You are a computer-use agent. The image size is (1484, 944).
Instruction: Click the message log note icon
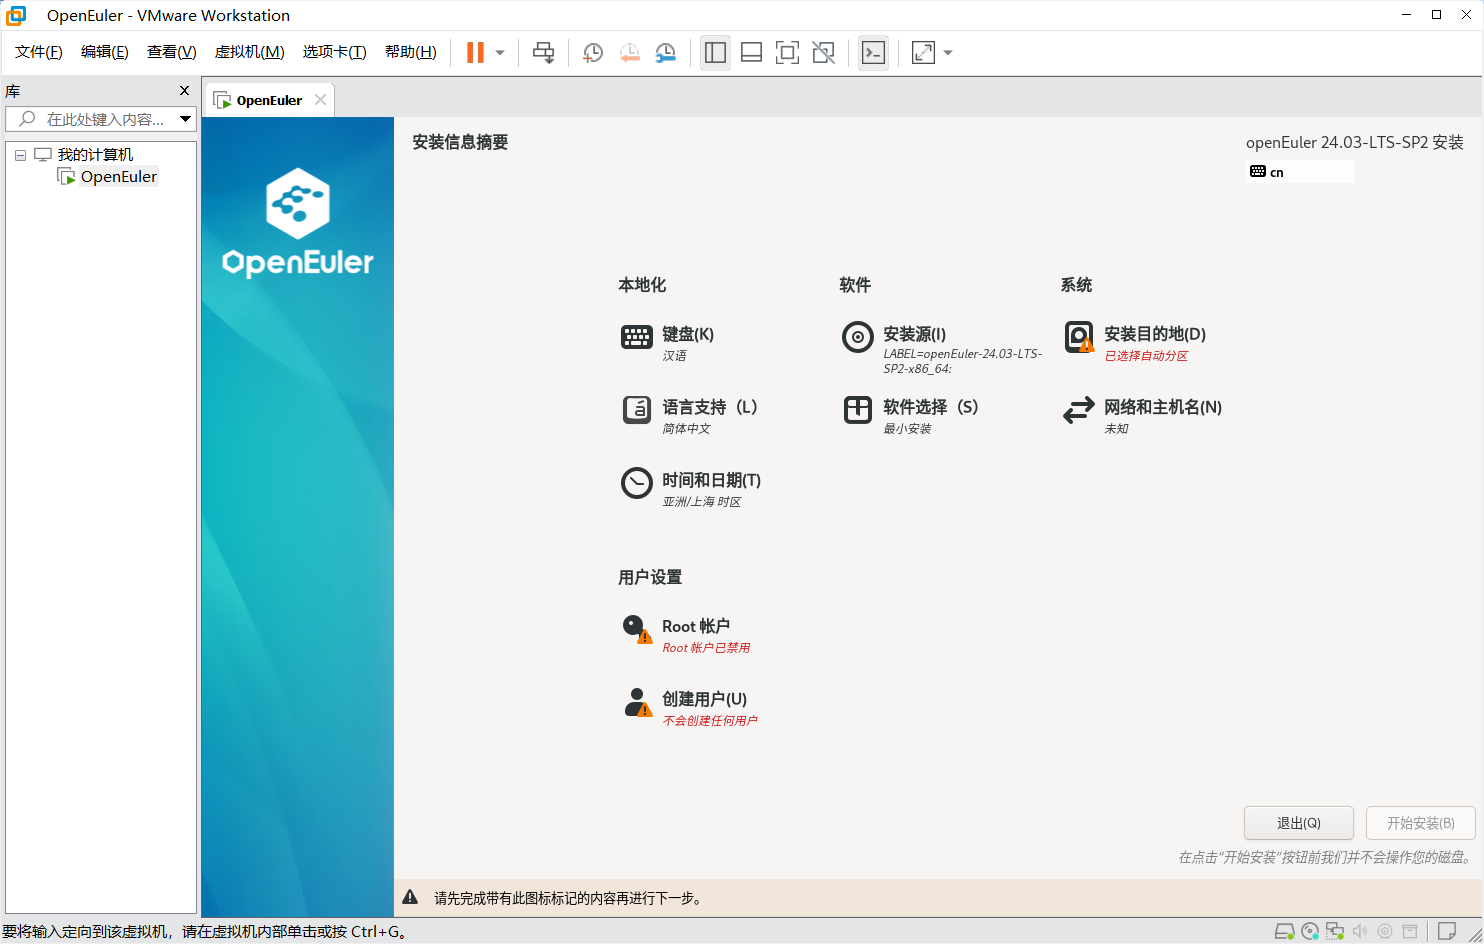(1446, 931)
